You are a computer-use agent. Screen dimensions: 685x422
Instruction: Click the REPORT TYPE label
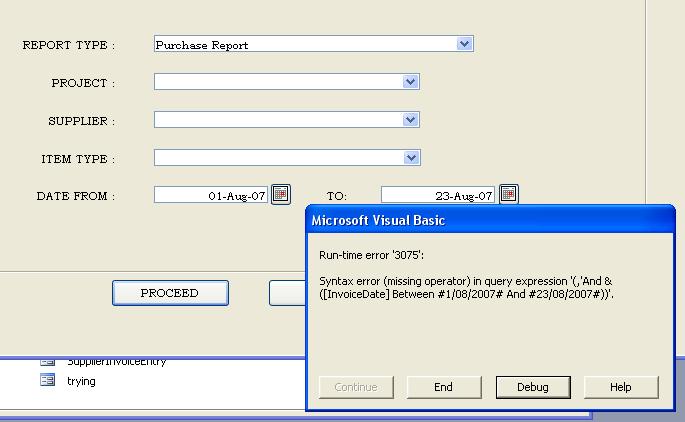69,45
